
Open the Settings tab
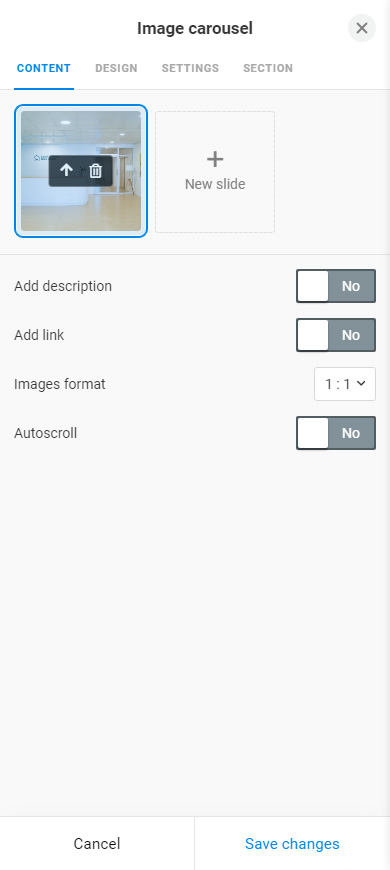[x=190, y=68]
